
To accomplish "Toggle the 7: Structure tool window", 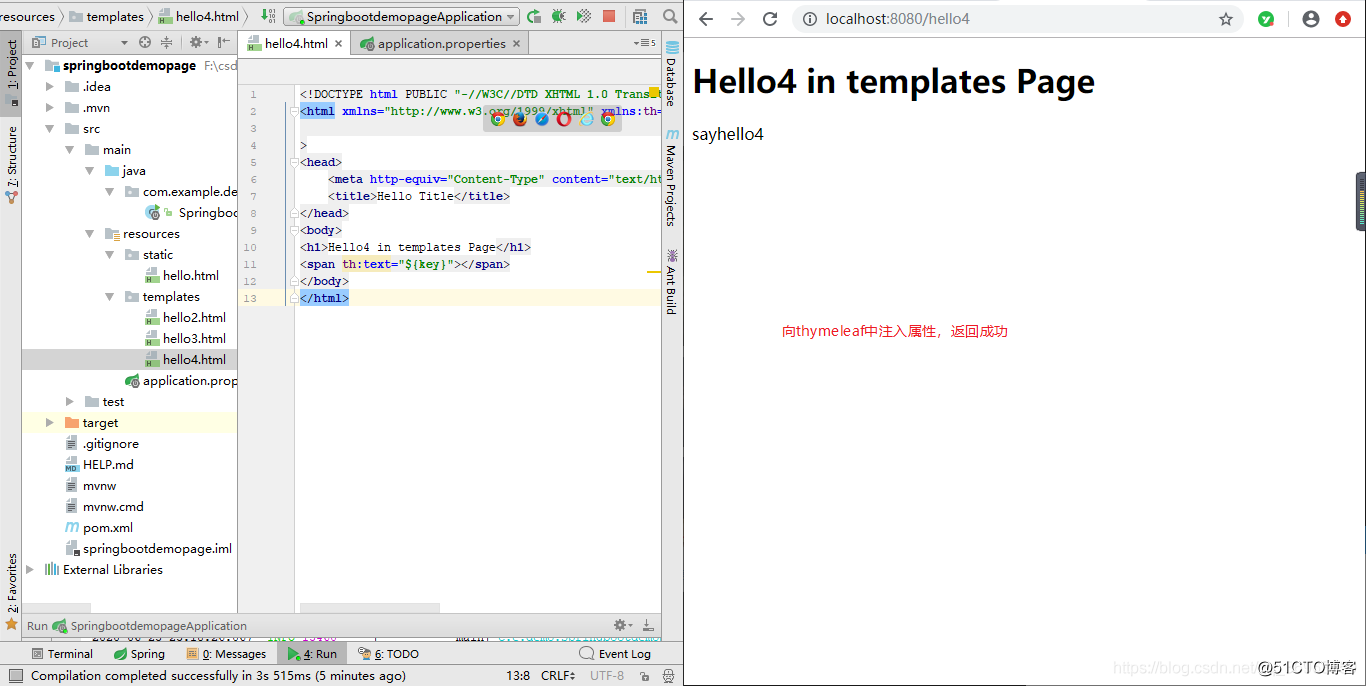I will tap(11, 165).
